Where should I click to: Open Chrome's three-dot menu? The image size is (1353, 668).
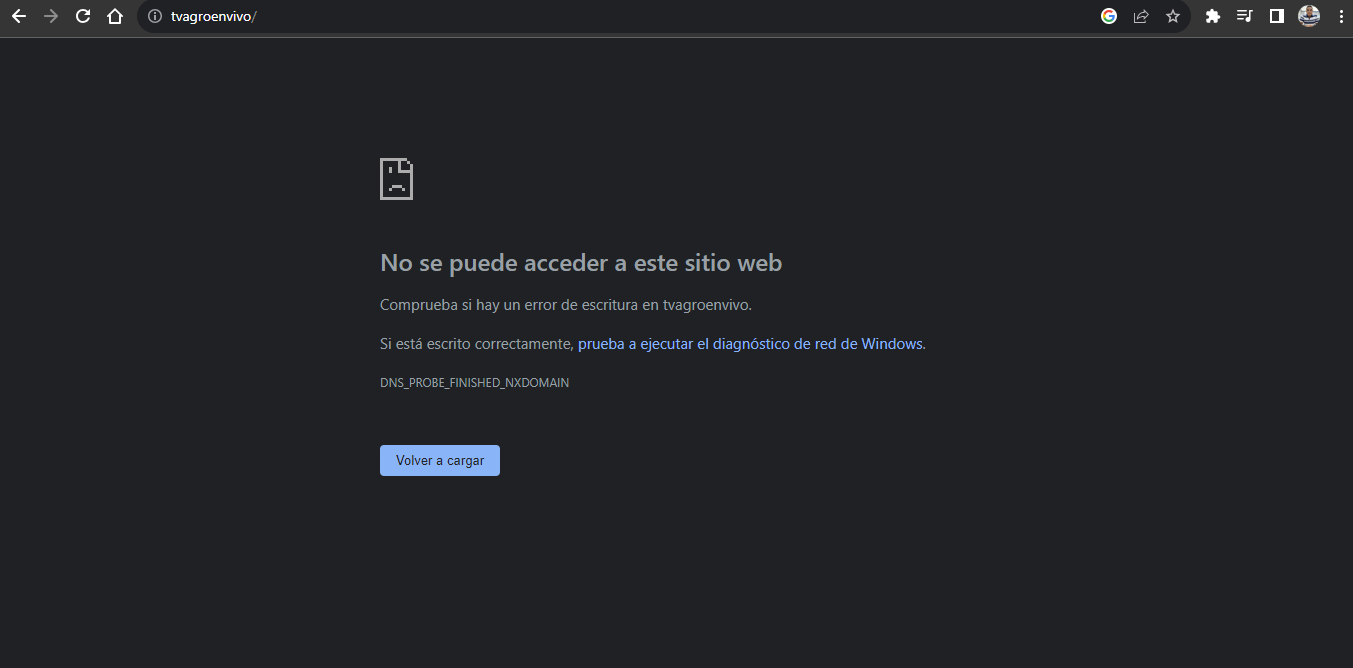pyautogui.click(x=1341, y=16)
